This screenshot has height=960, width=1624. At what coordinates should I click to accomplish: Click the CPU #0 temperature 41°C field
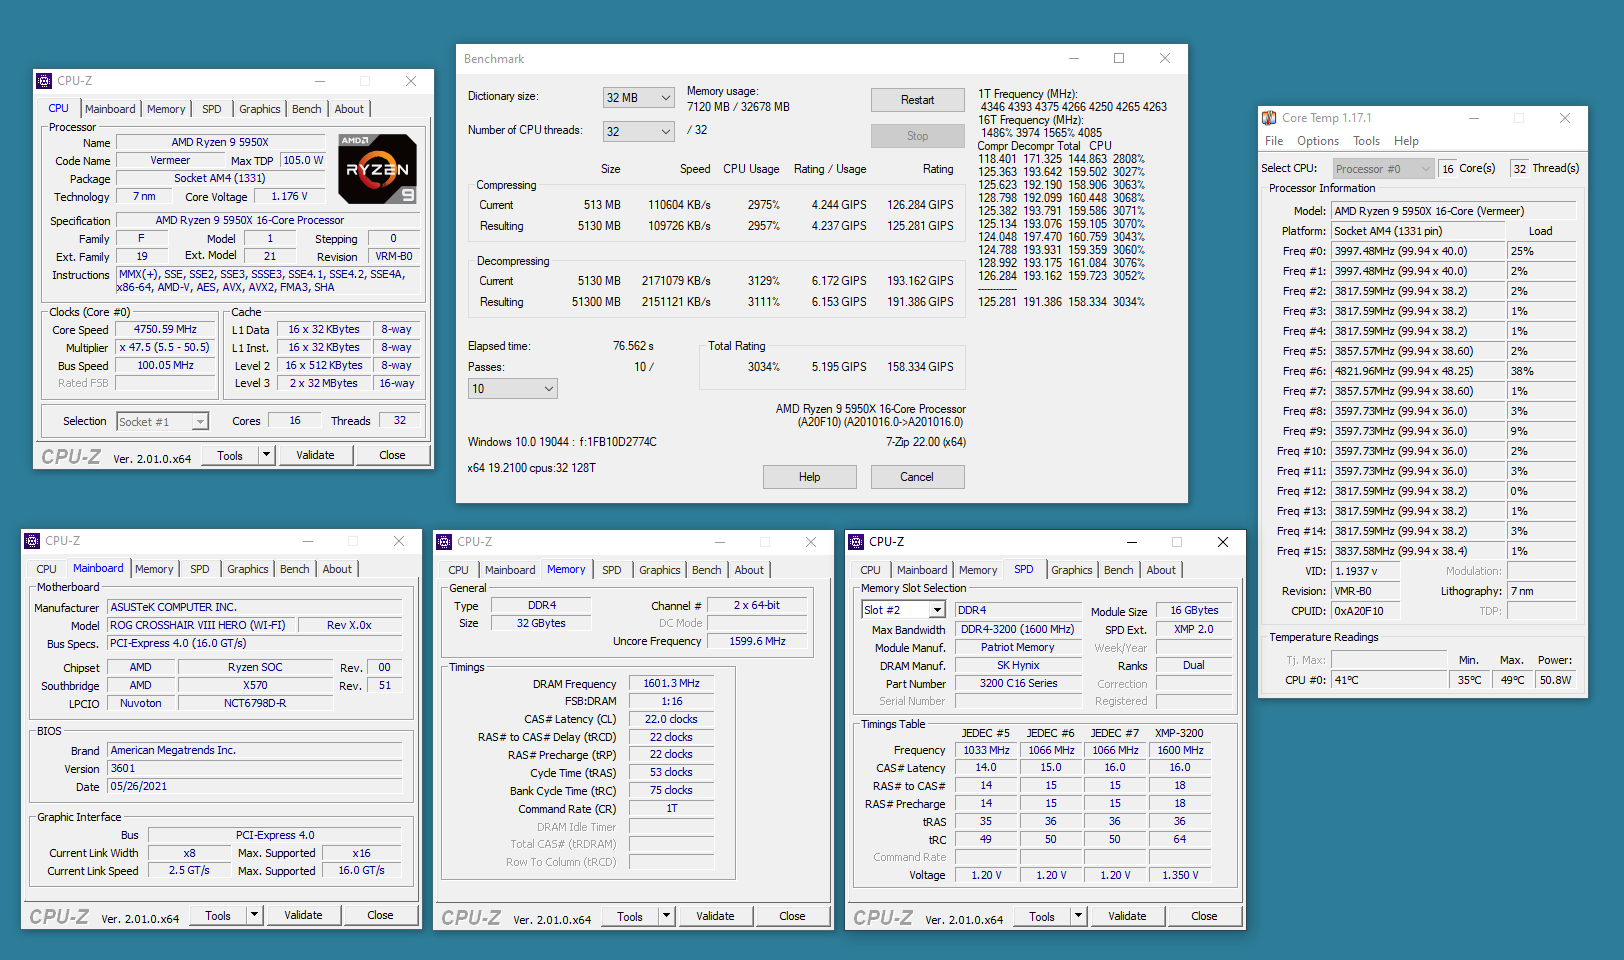click(x=1389, y=680)
